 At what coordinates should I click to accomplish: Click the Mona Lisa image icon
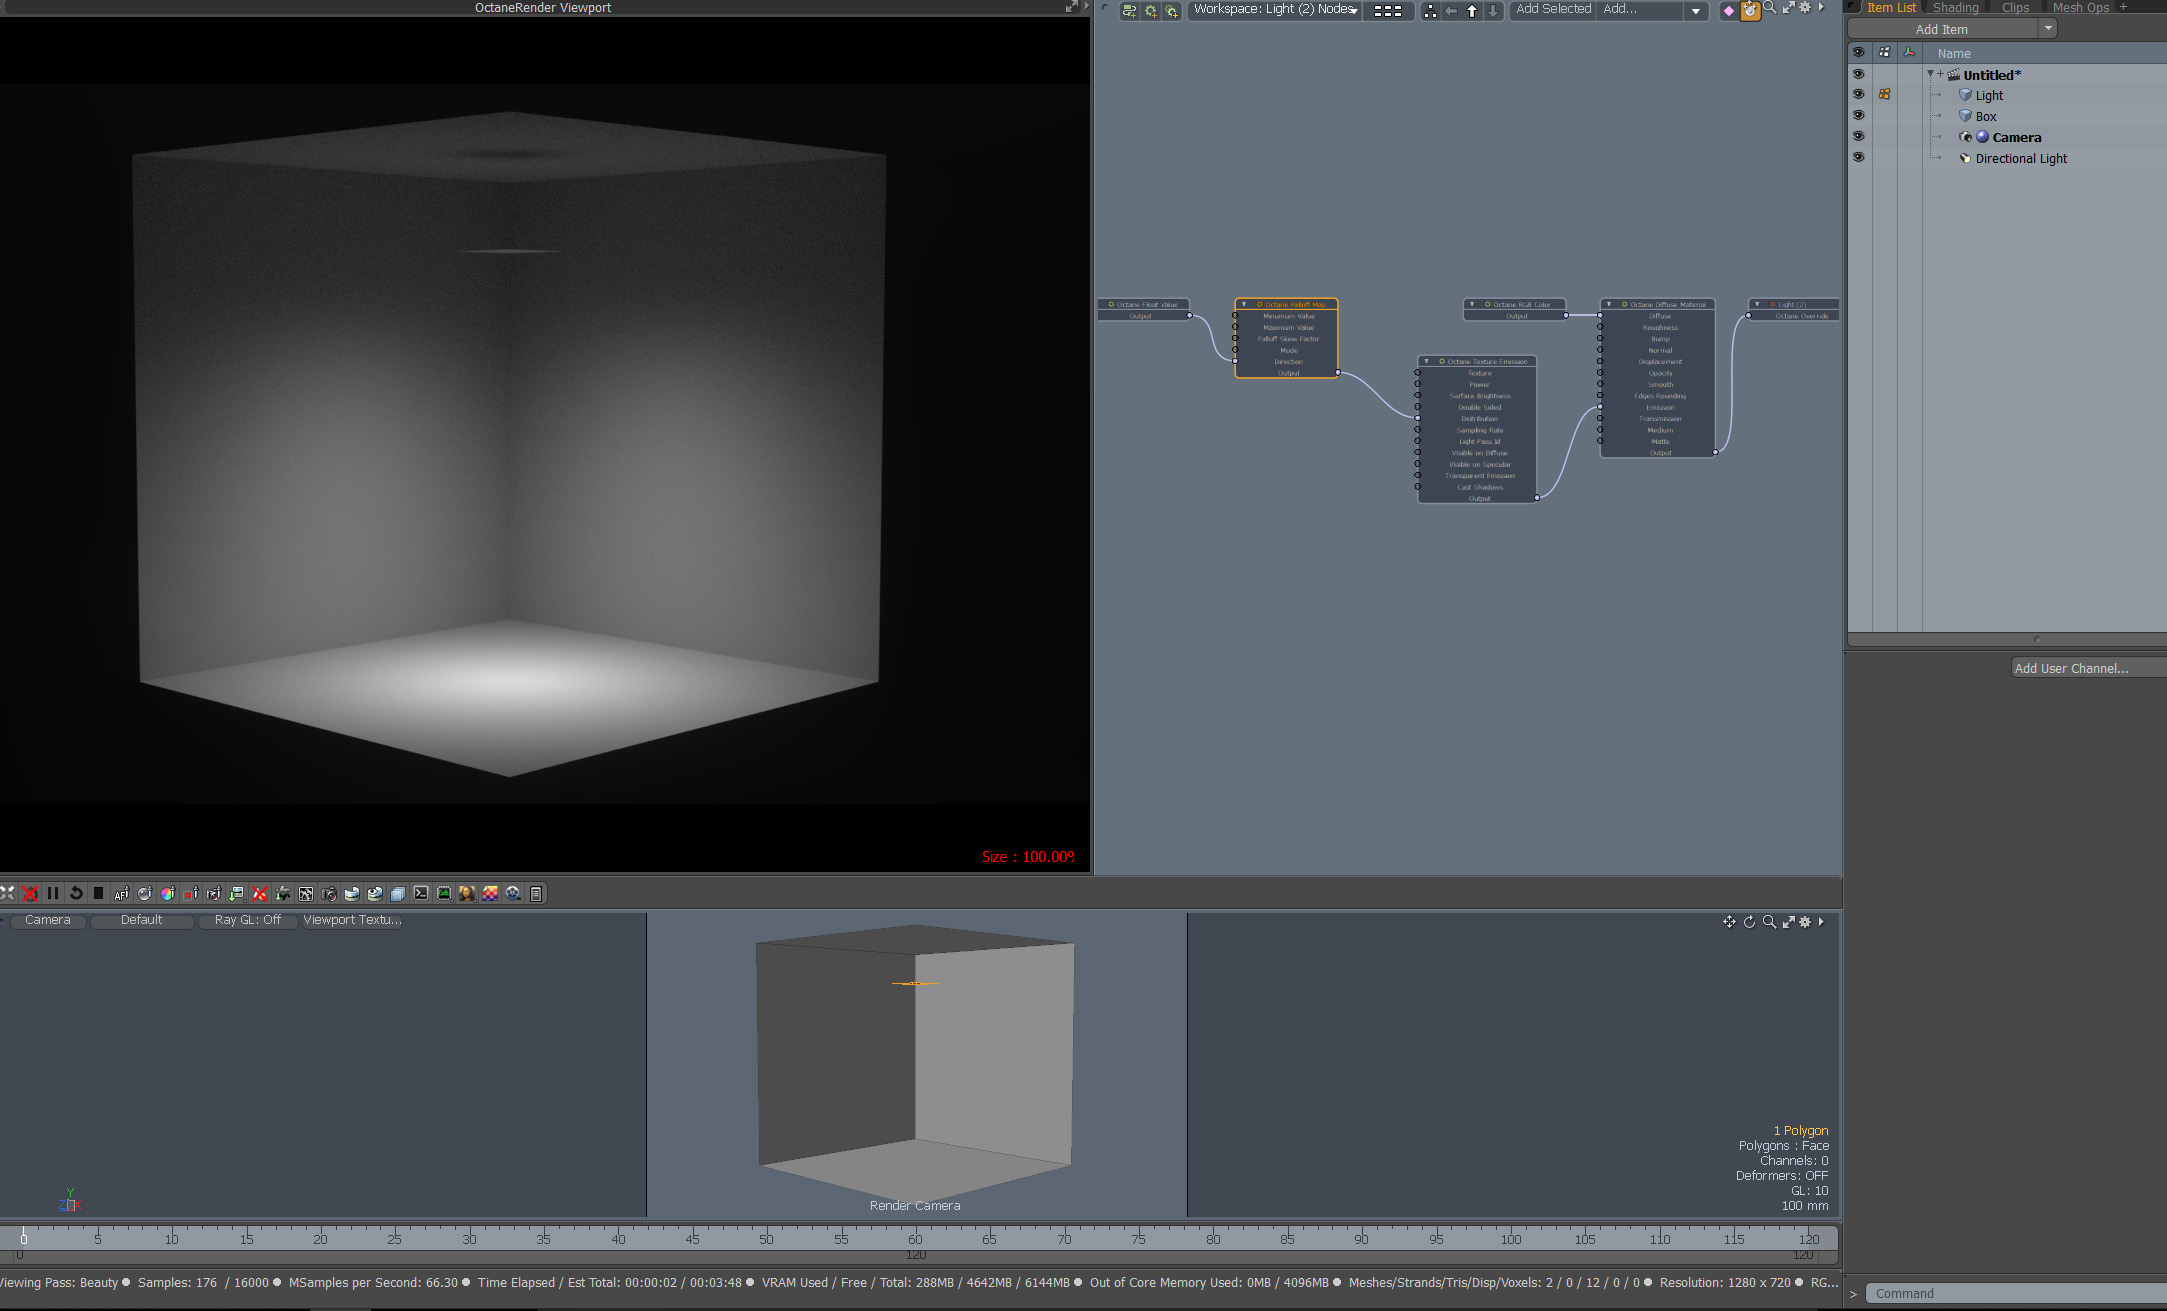point(467,893)
